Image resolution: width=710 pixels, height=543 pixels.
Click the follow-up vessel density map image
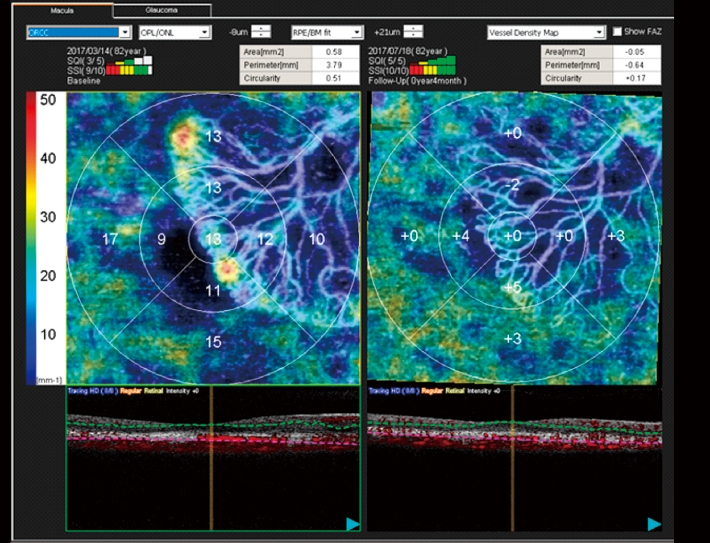point(513,238)
